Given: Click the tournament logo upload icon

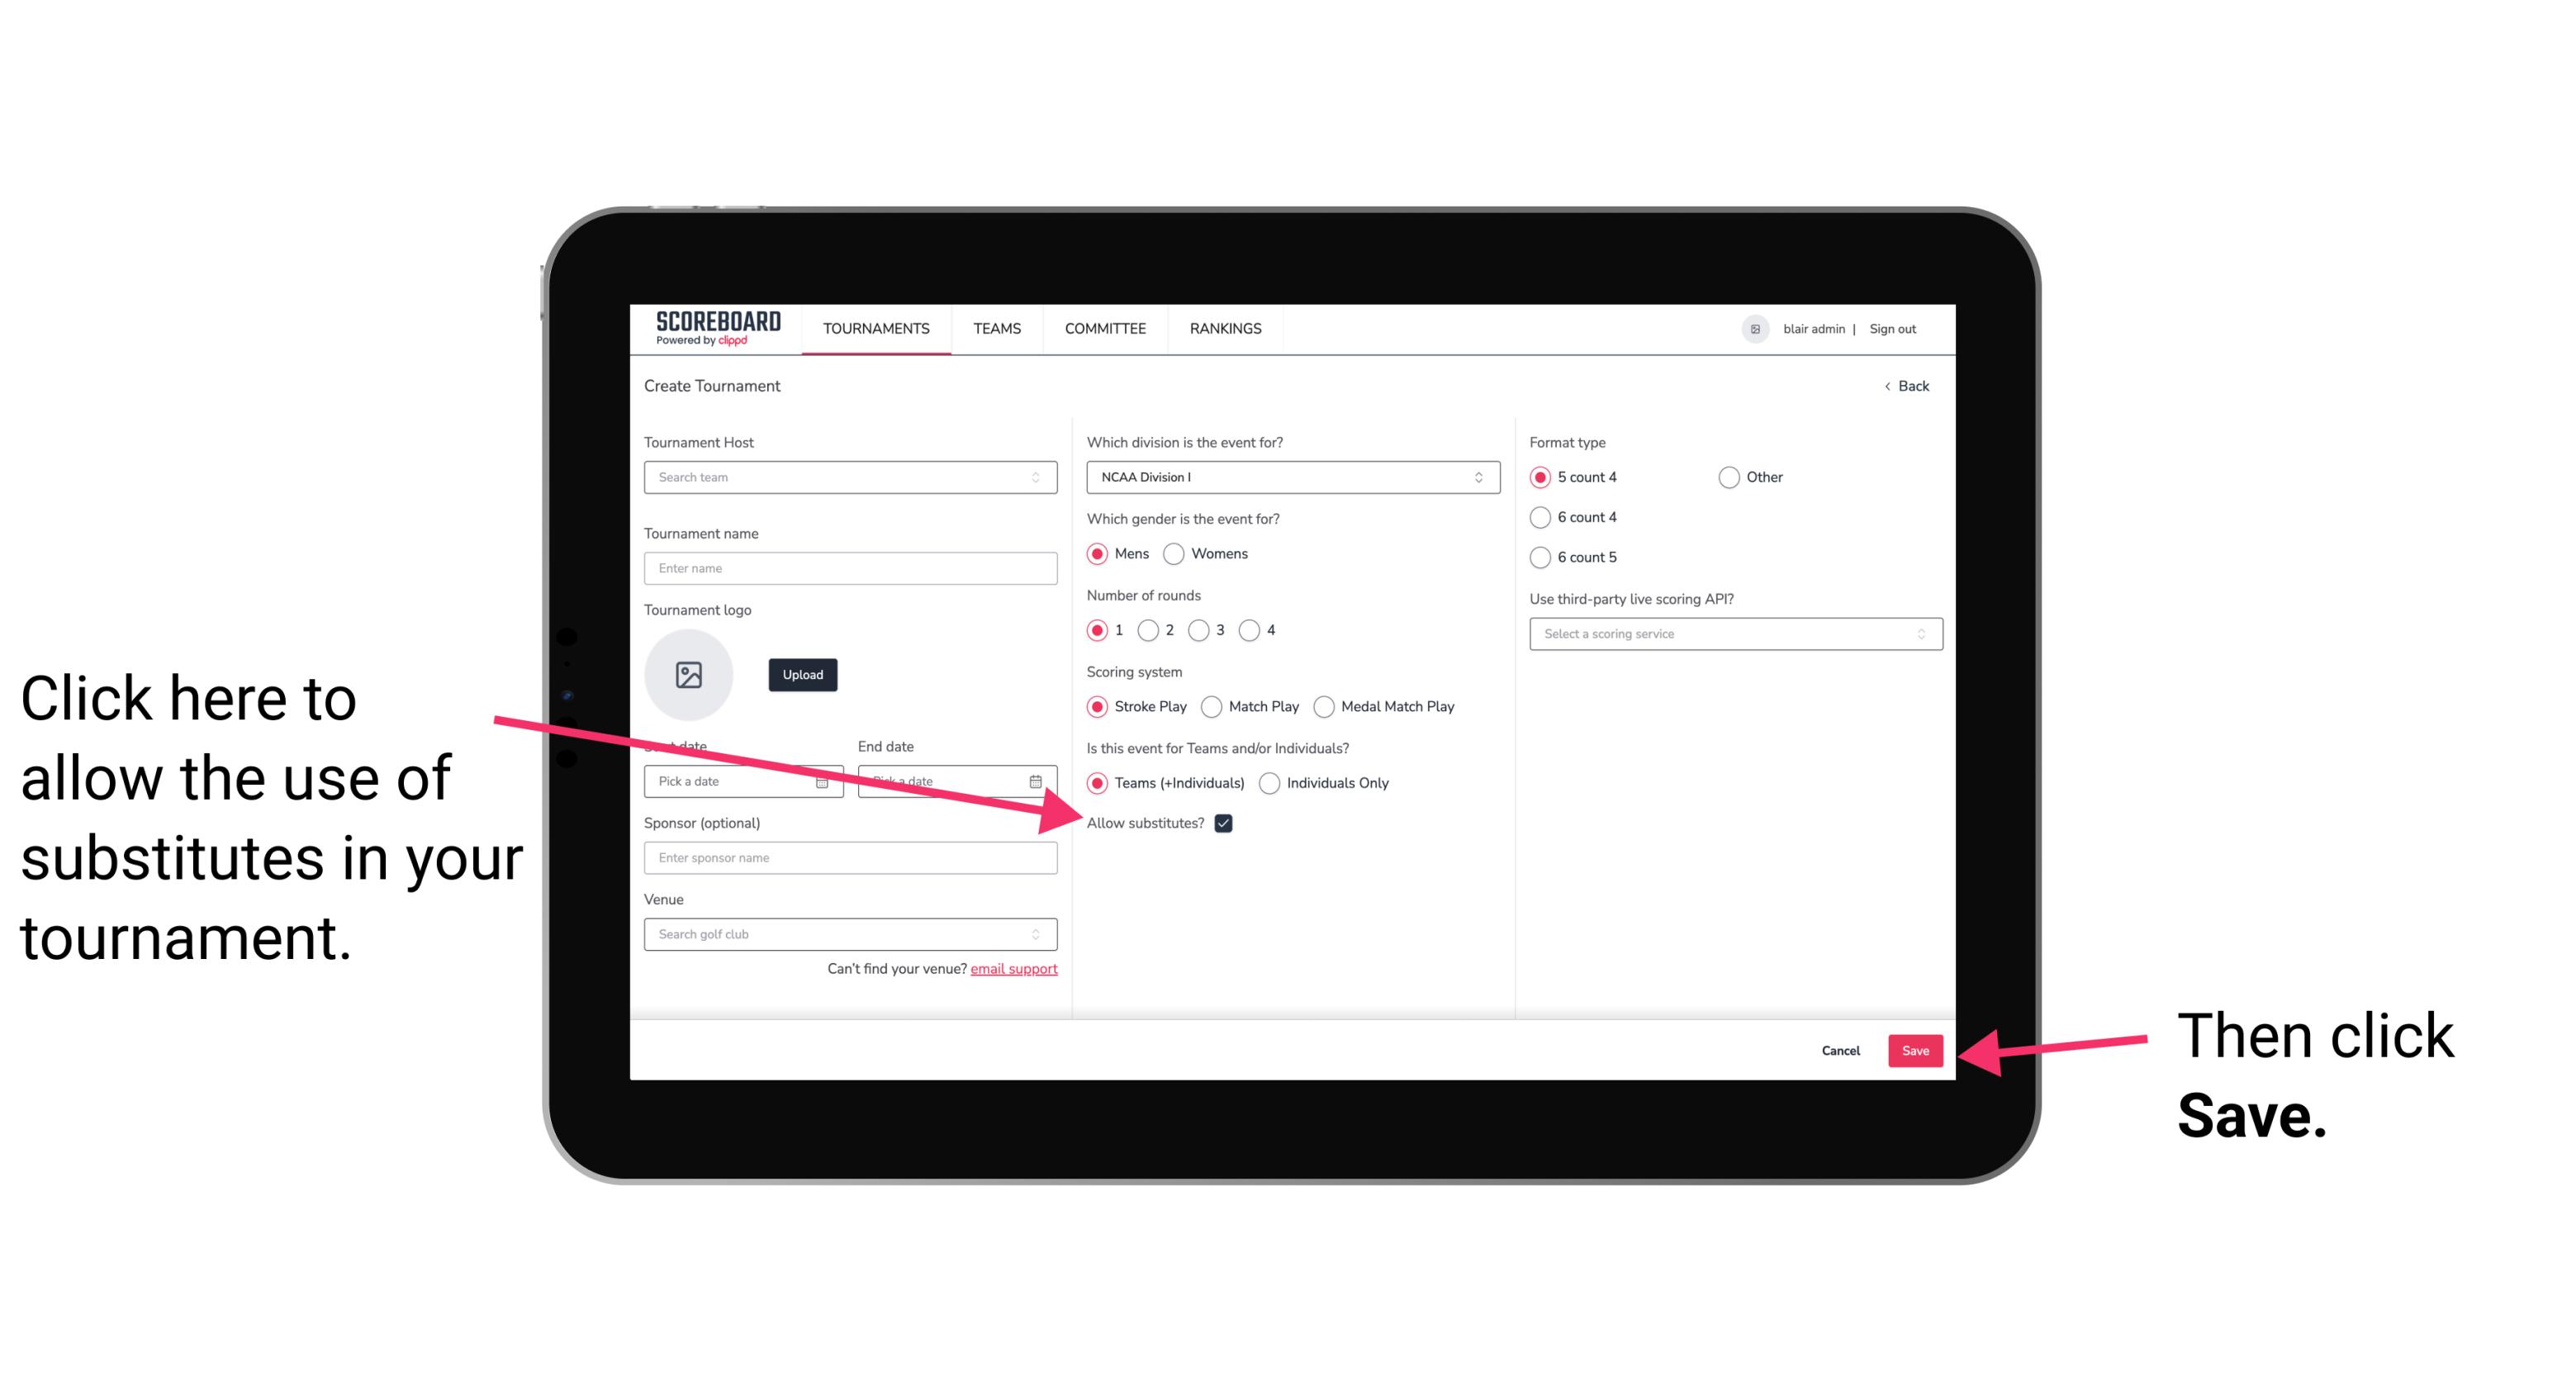Looking at the screenshot, I should coord(689,674).
